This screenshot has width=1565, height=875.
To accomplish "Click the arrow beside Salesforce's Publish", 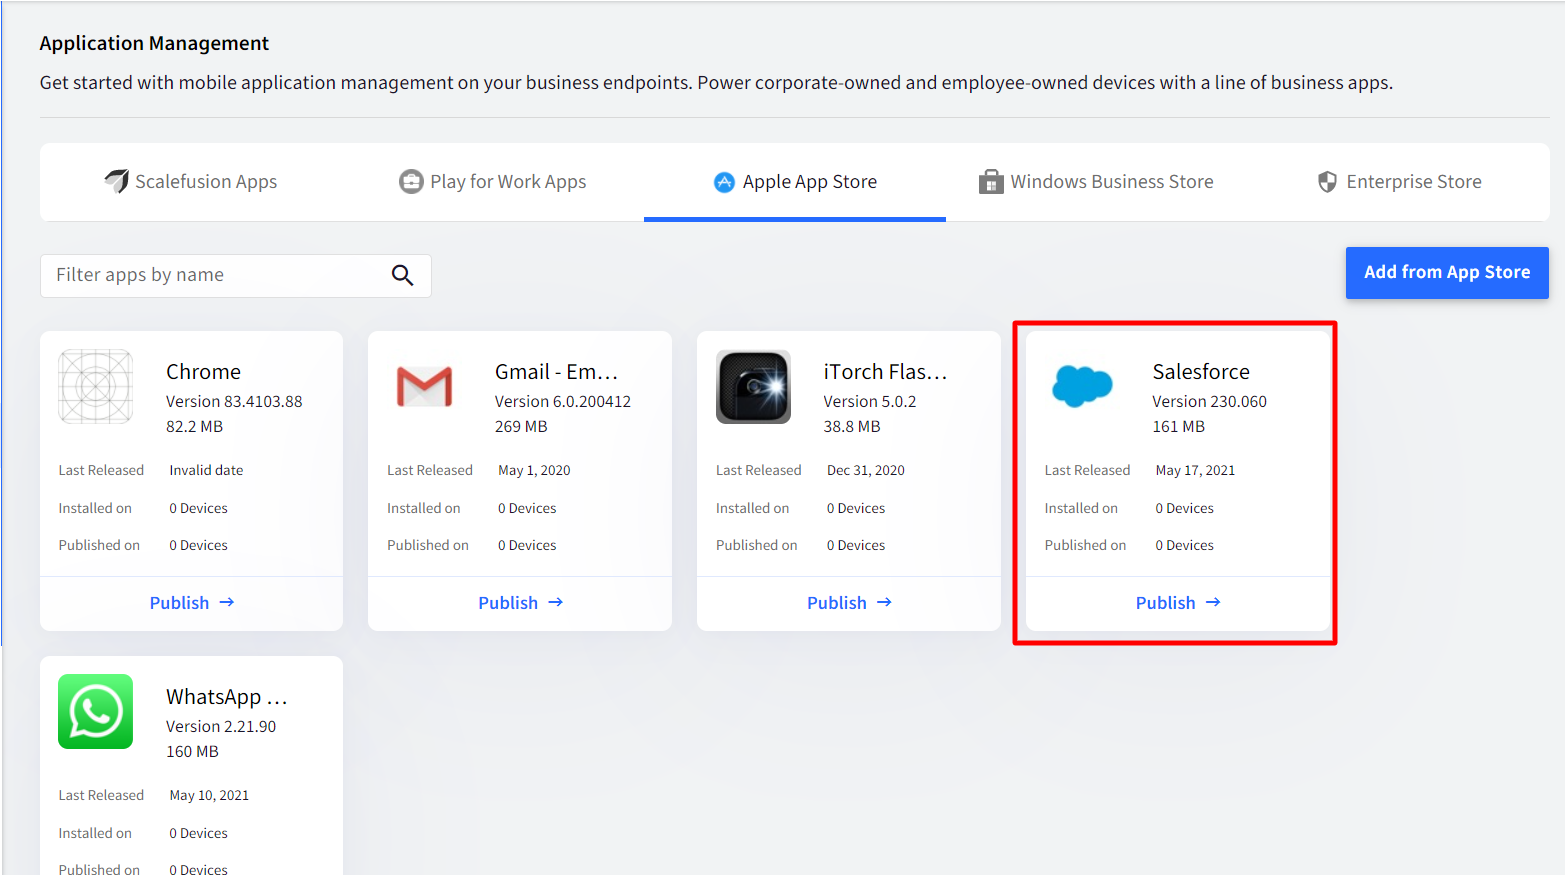I will tap(1213, 602).
